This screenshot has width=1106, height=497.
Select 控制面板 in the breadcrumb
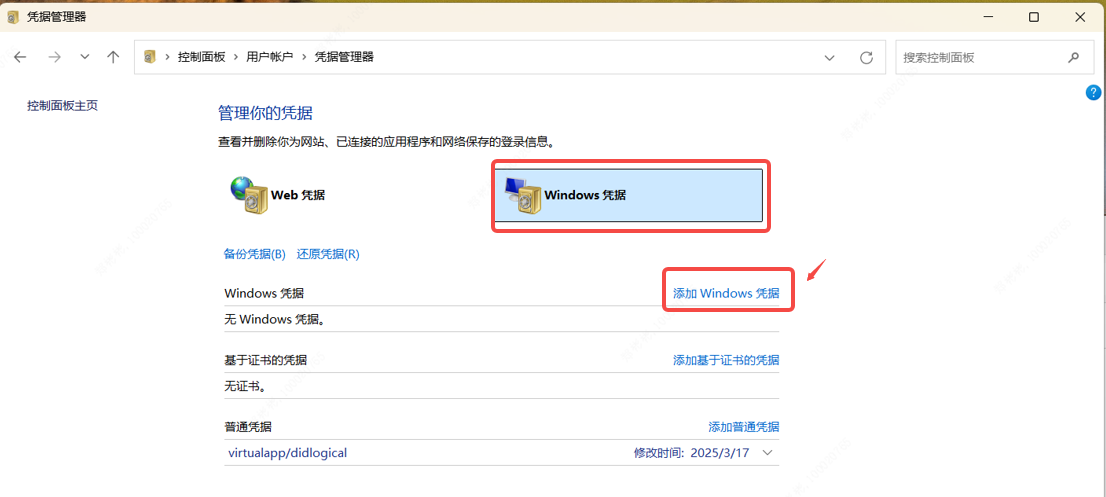point(201,57)
